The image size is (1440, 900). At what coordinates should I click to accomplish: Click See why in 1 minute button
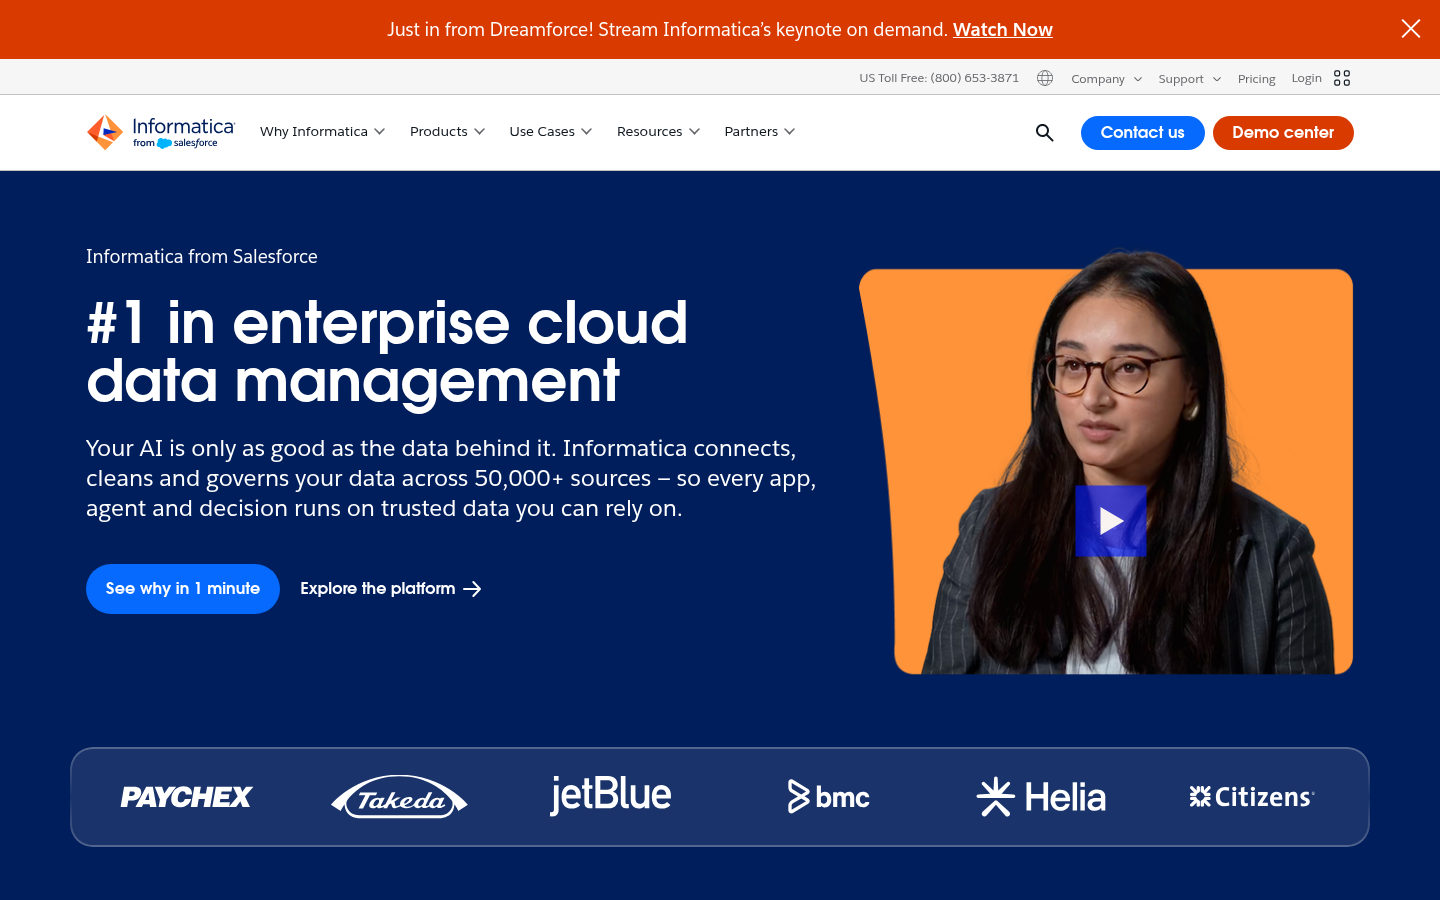(183, 589)
